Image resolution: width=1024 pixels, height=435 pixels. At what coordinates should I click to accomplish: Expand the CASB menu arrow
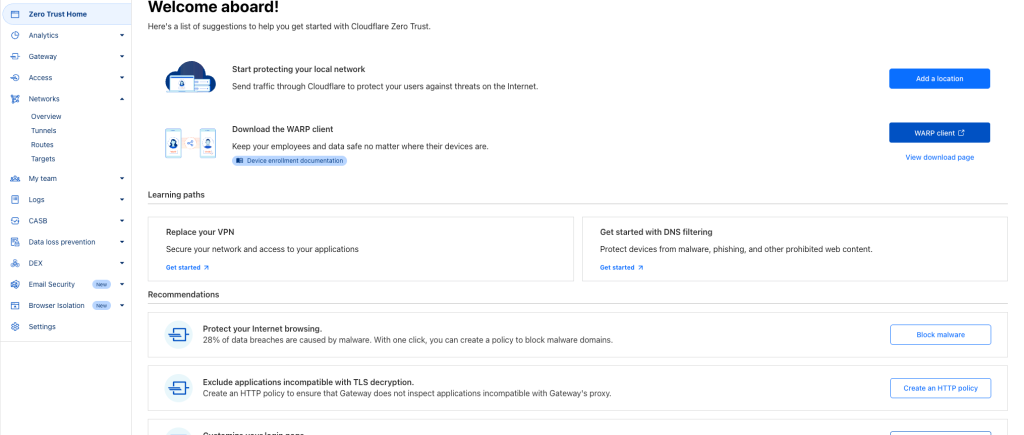point(121,221)
